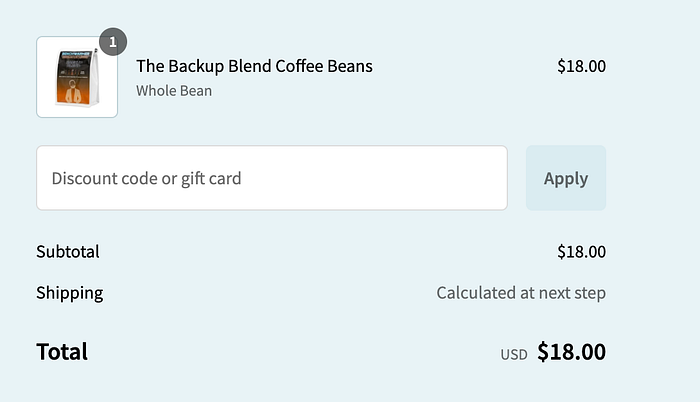The height and width of the screenshot is (402, 700).
Task: Click the Subtotal label
Action: pyautogui.click(x=68, y=251)
